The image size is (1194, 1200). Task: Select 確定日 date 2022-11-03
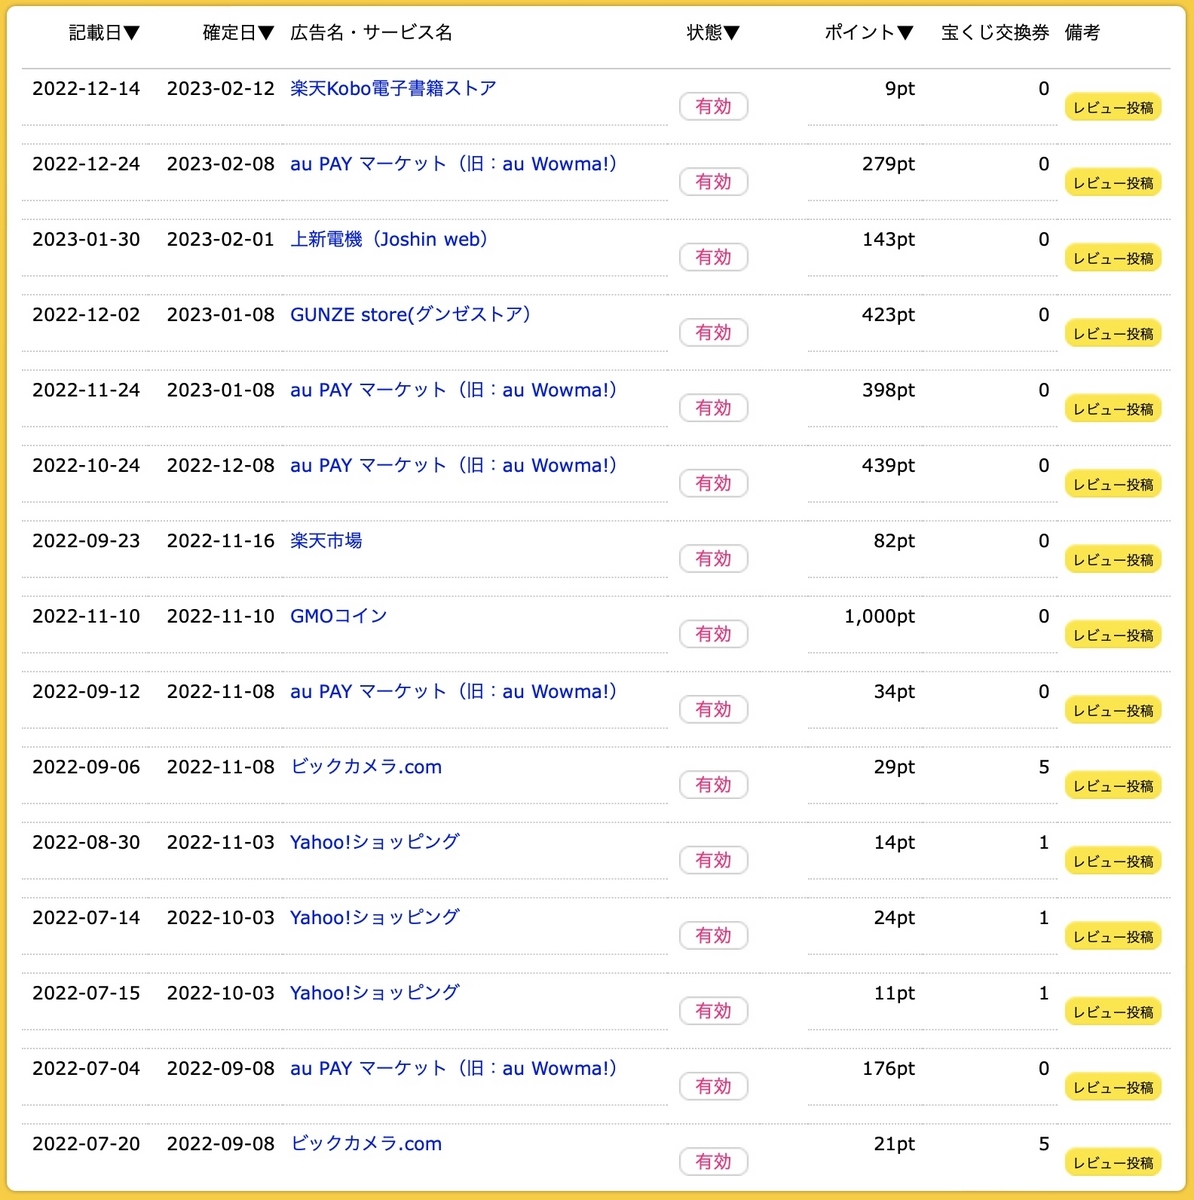point(221,842)
